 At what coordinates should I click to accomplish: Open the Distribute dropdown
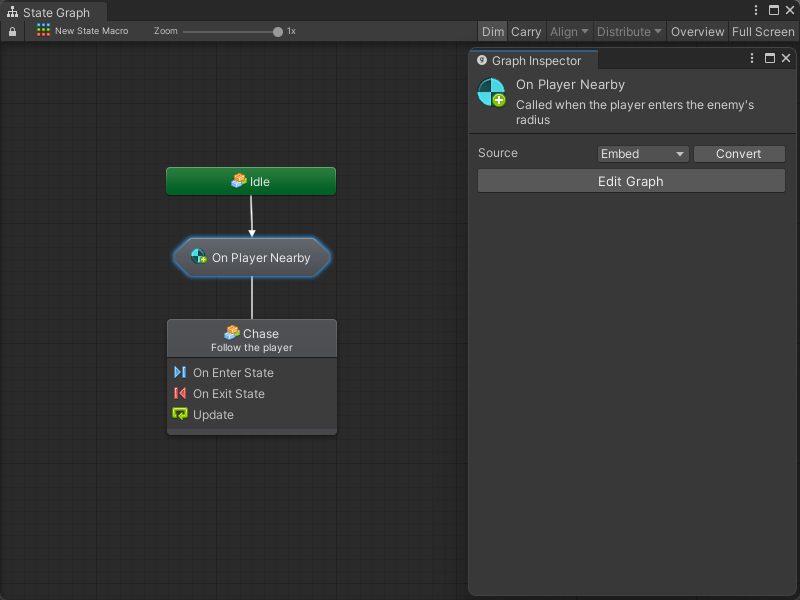click(x=629, y=32)
